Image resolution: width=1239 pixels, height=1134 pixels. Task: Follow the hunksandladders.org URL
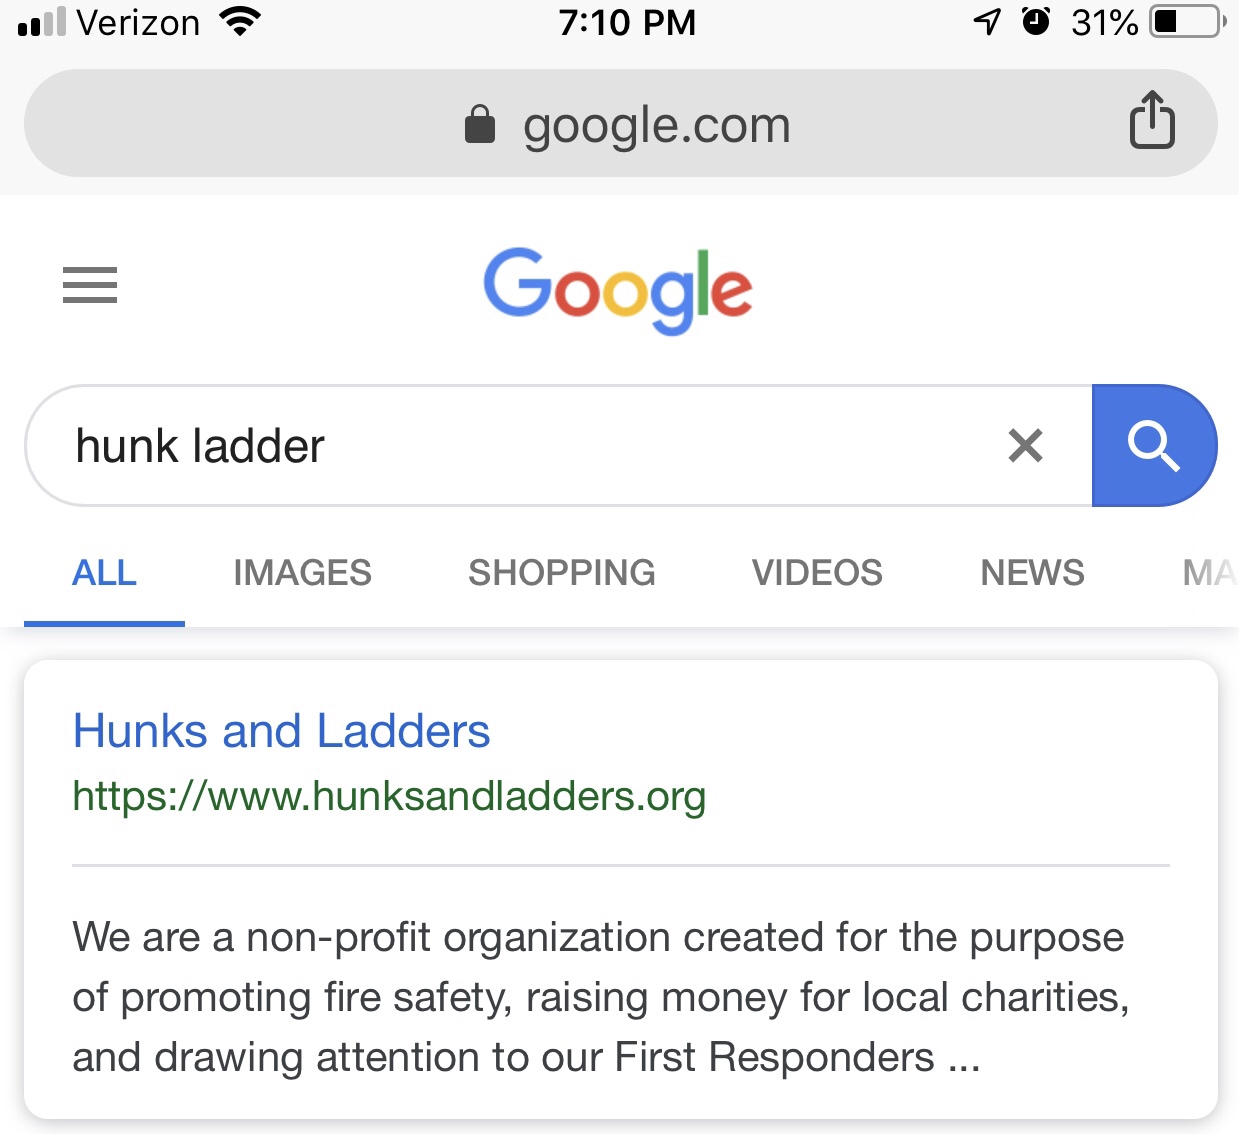tap(389, 797)
